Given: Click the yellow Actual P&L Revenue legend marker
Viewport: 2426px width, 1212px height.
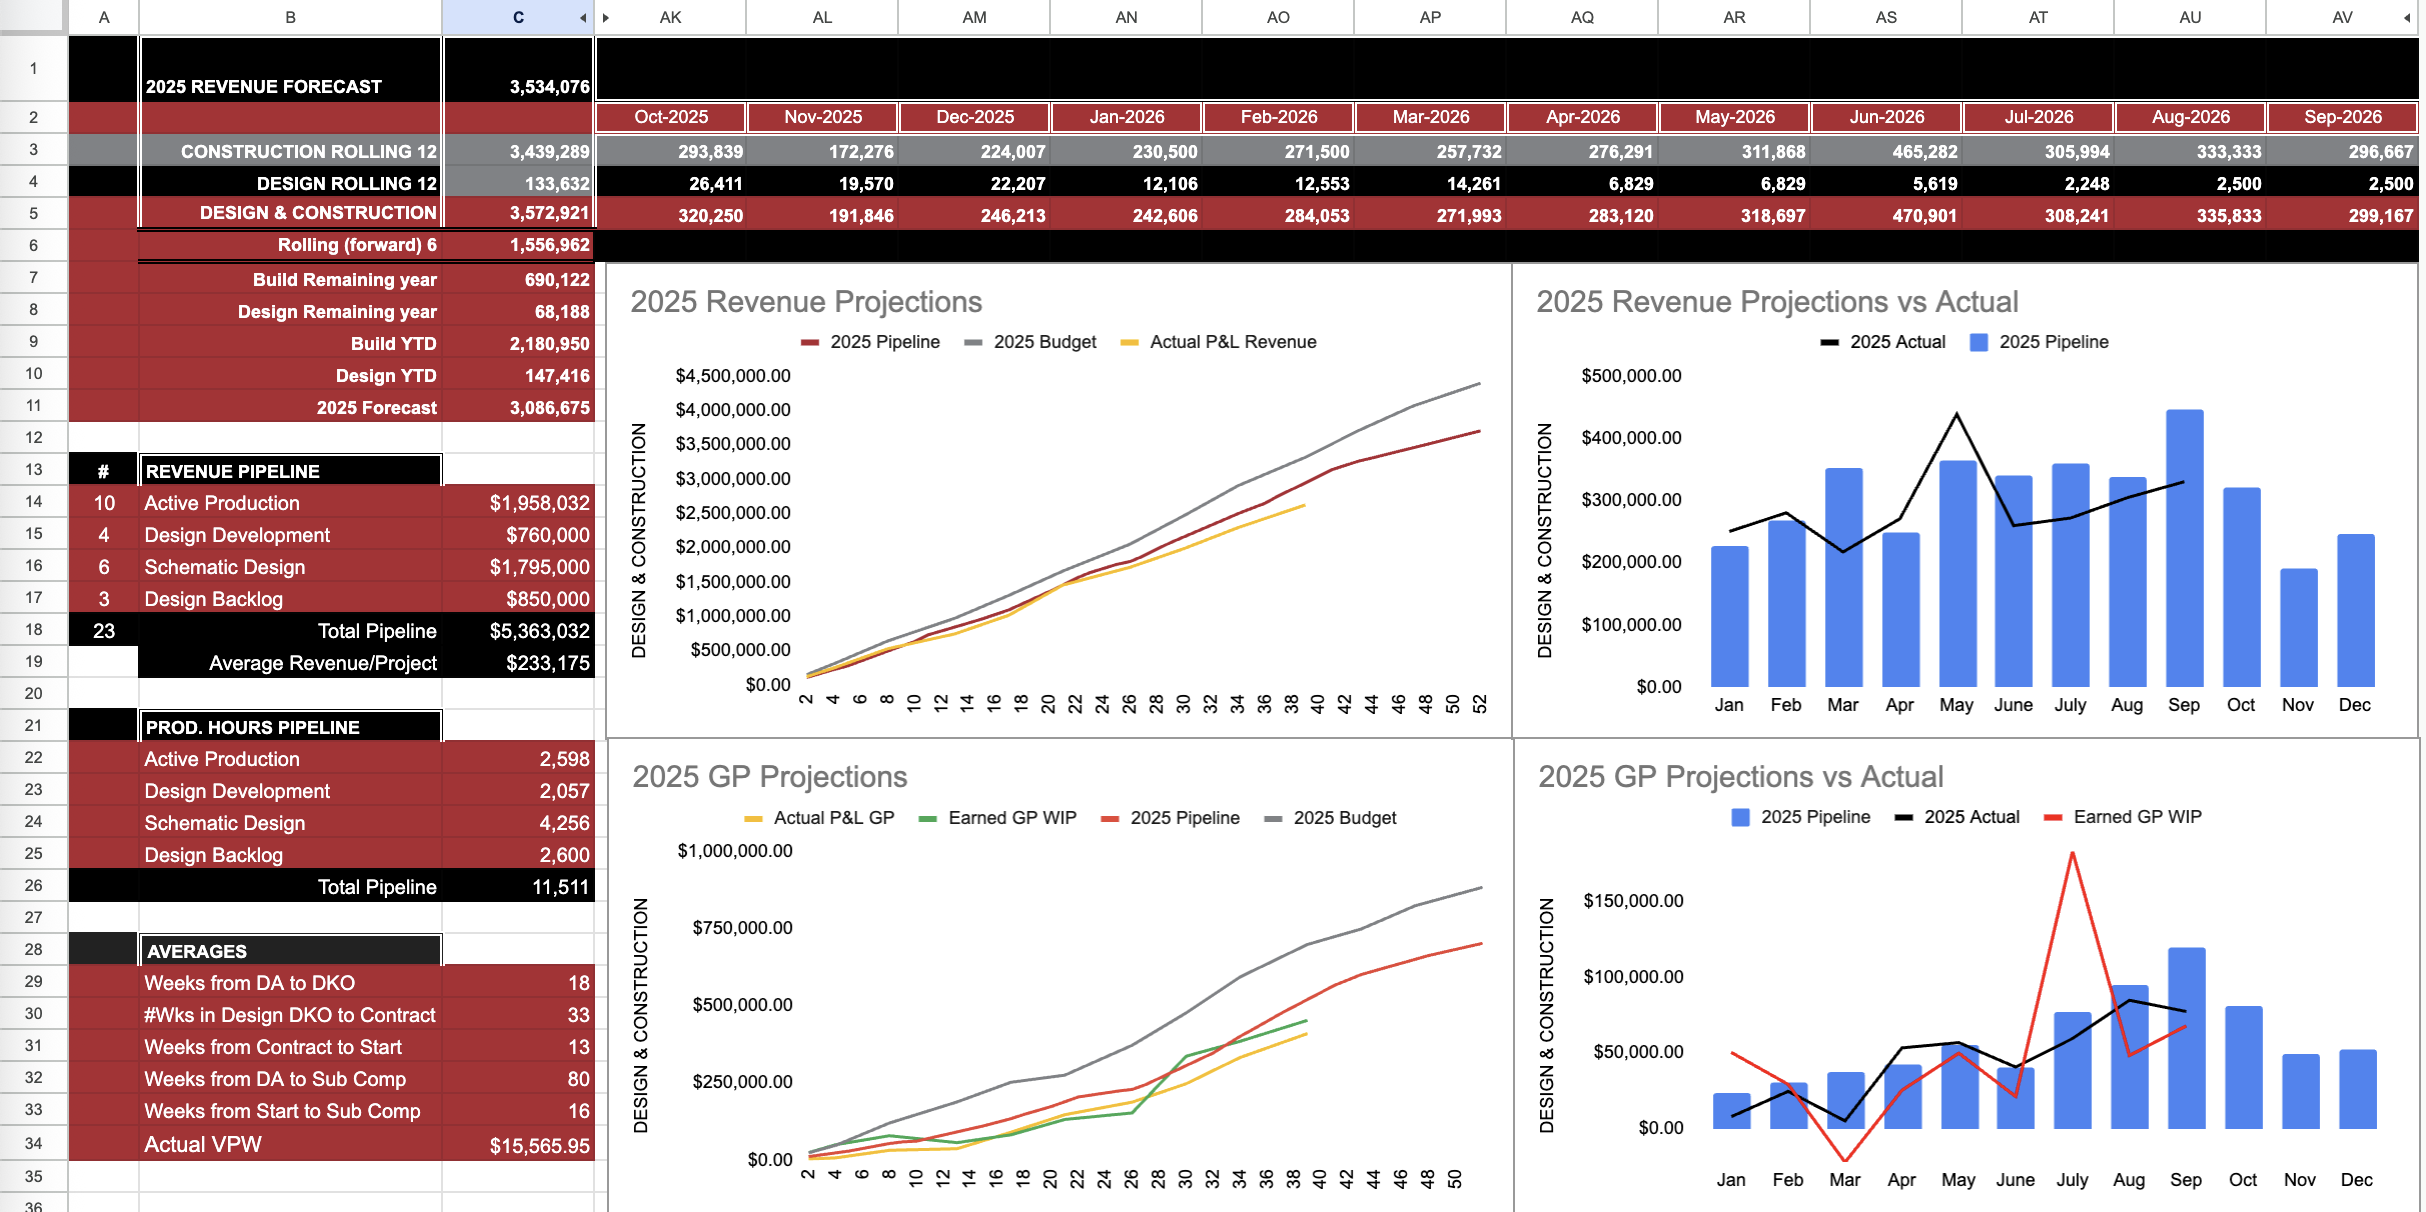Looking at the screenshot, I should tap(1129, 343).
